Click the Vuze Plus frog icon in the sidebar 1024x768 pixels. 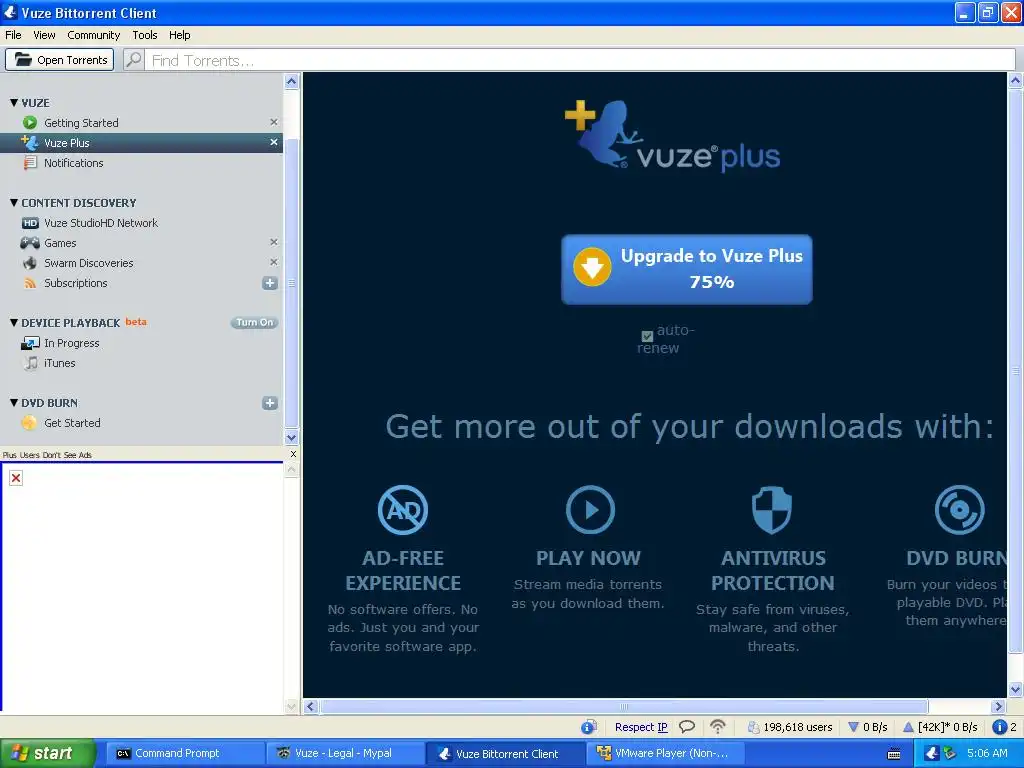tap(29, 142)
